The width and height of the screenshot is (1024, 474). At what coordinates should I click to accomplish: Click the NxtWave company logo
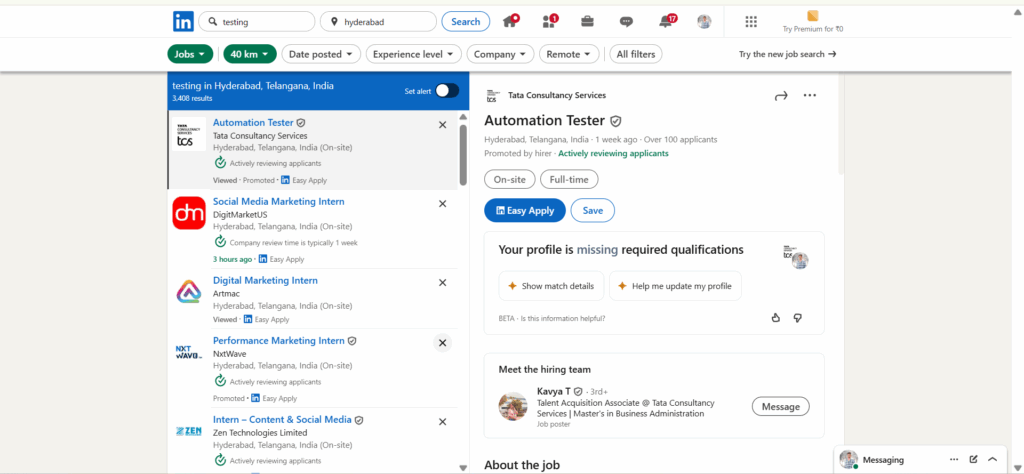point(189,353)
